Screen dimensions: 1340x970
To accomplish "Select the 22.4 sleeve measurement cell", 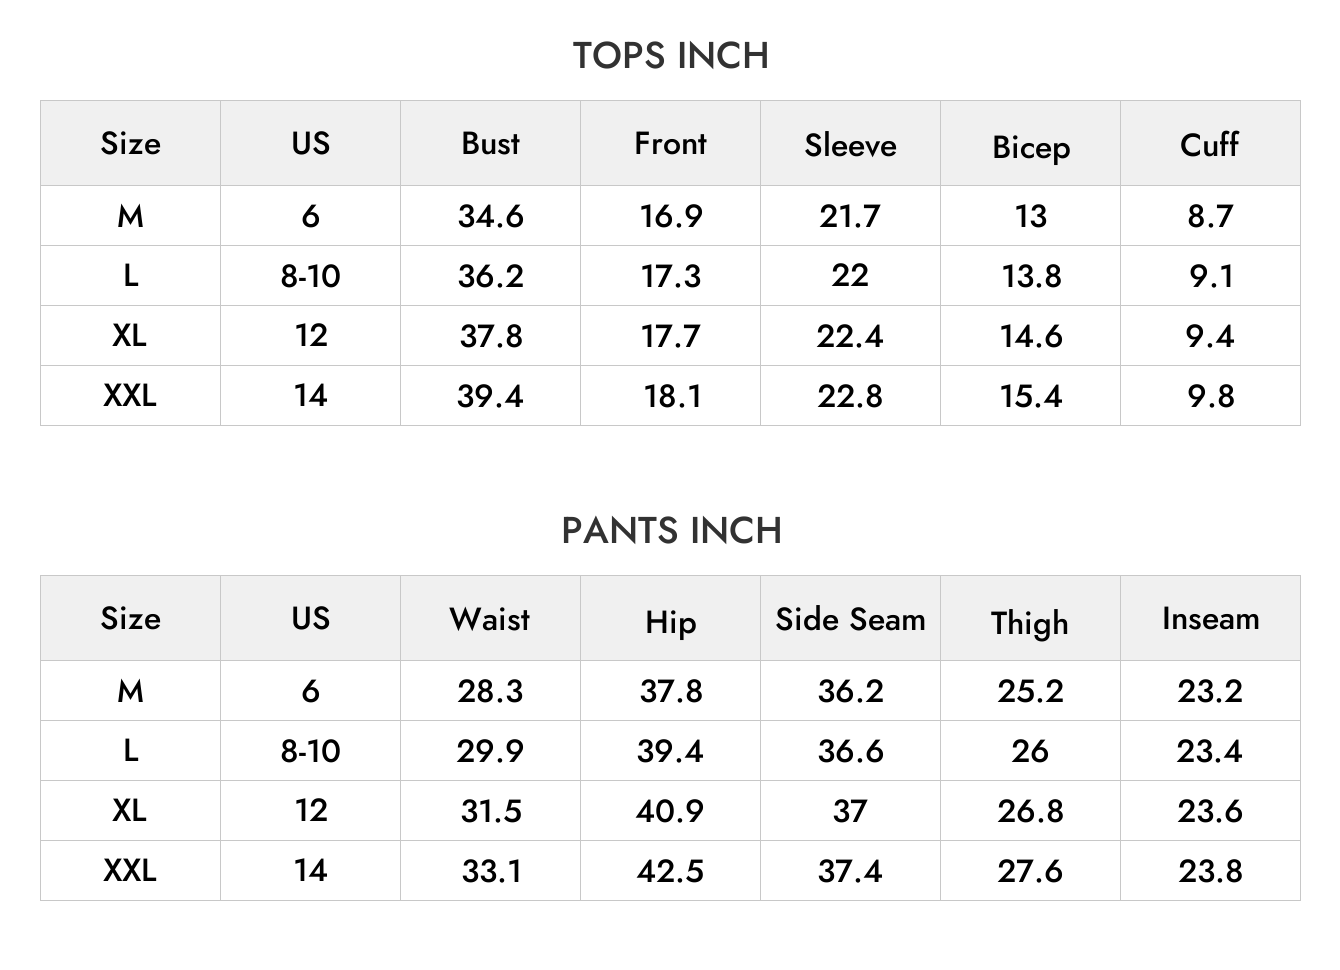I will click(x=850, y=336).
